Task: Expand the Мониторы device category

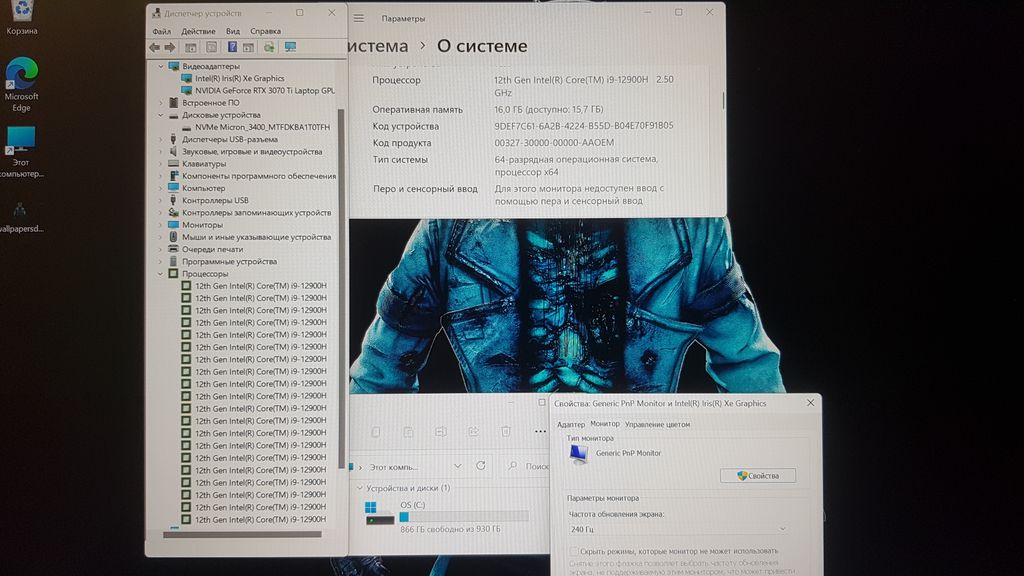Action: (x=161, y=225)
